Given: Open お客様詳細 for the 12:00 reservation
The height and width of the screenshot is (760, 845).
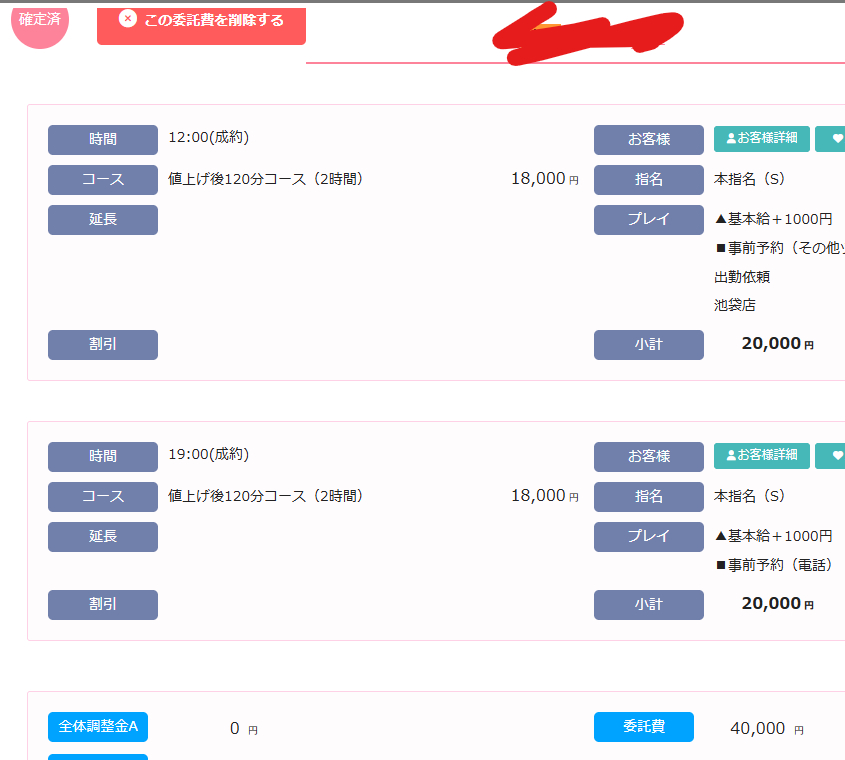Looking at the screenshot, I should 761,139.
